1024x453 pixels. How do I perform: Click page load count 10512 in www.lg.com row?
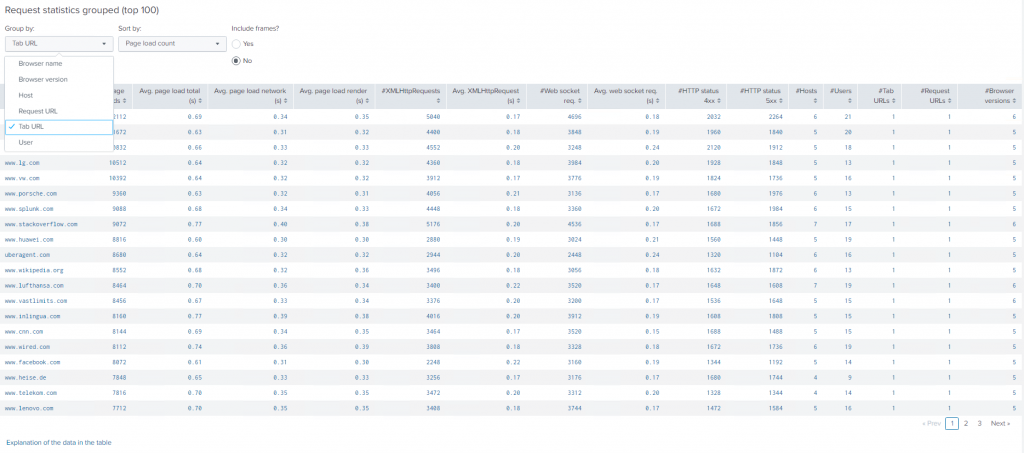120,163
